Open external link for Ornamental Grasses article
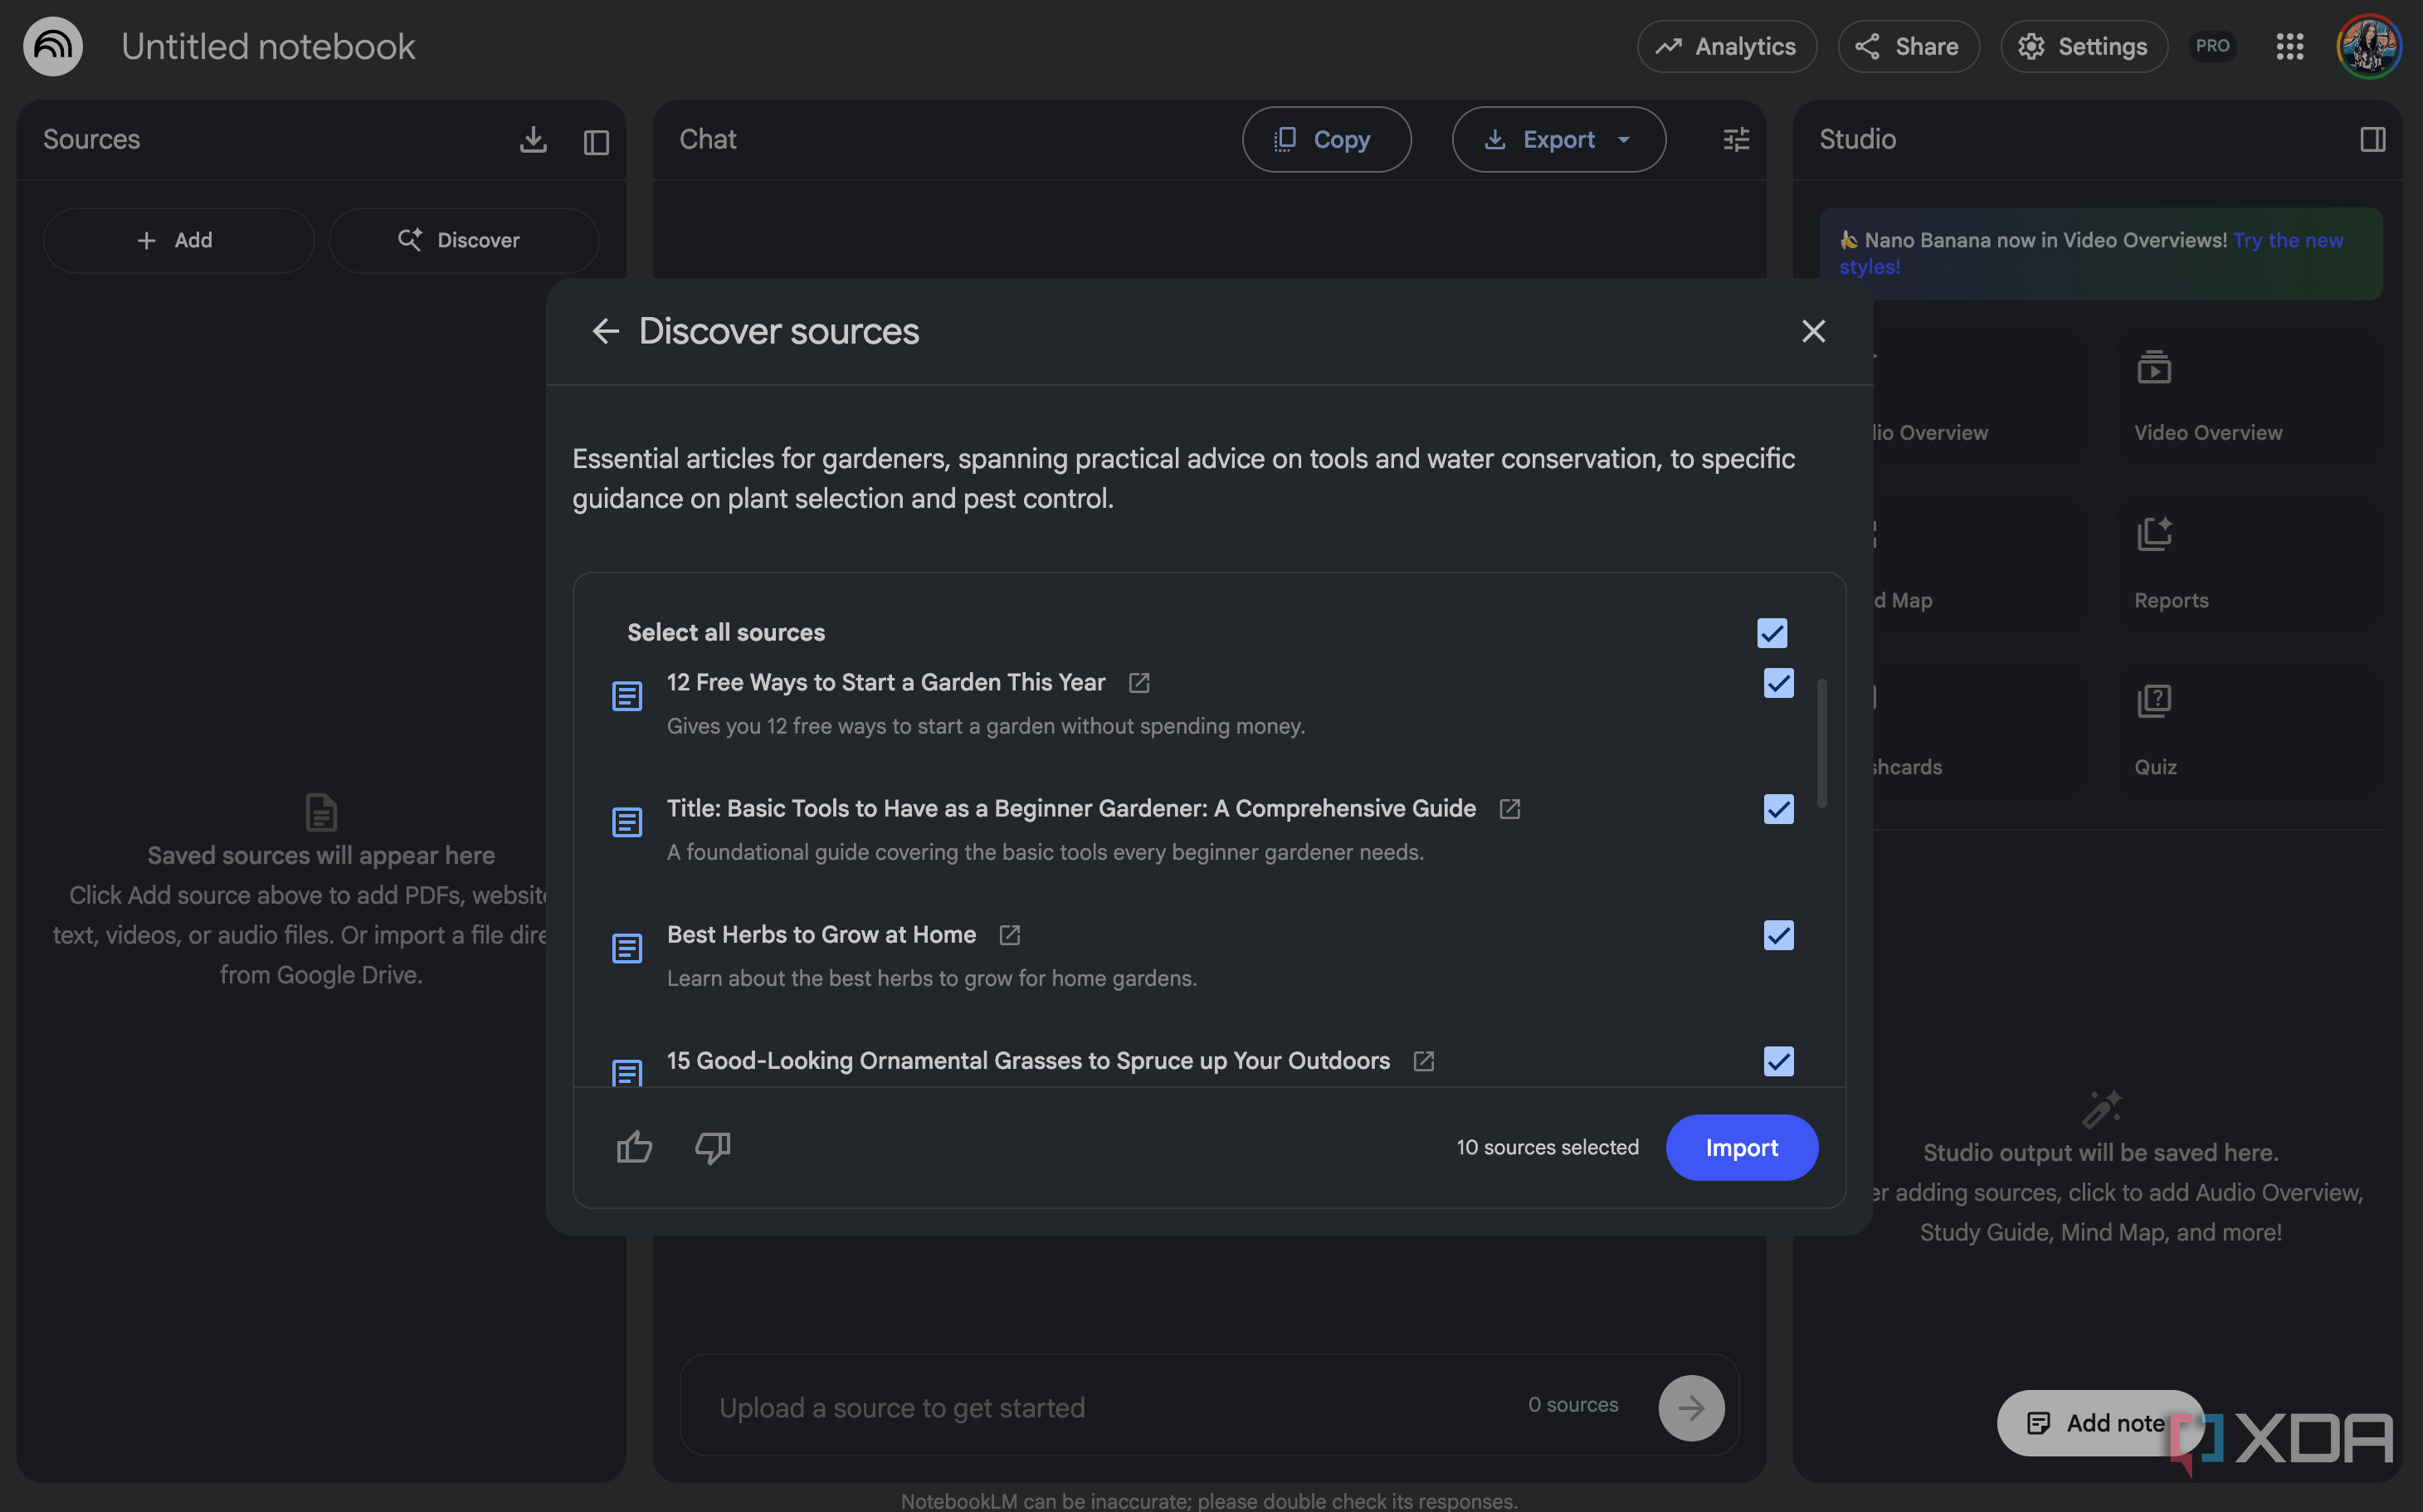 coord(1424,1061)
